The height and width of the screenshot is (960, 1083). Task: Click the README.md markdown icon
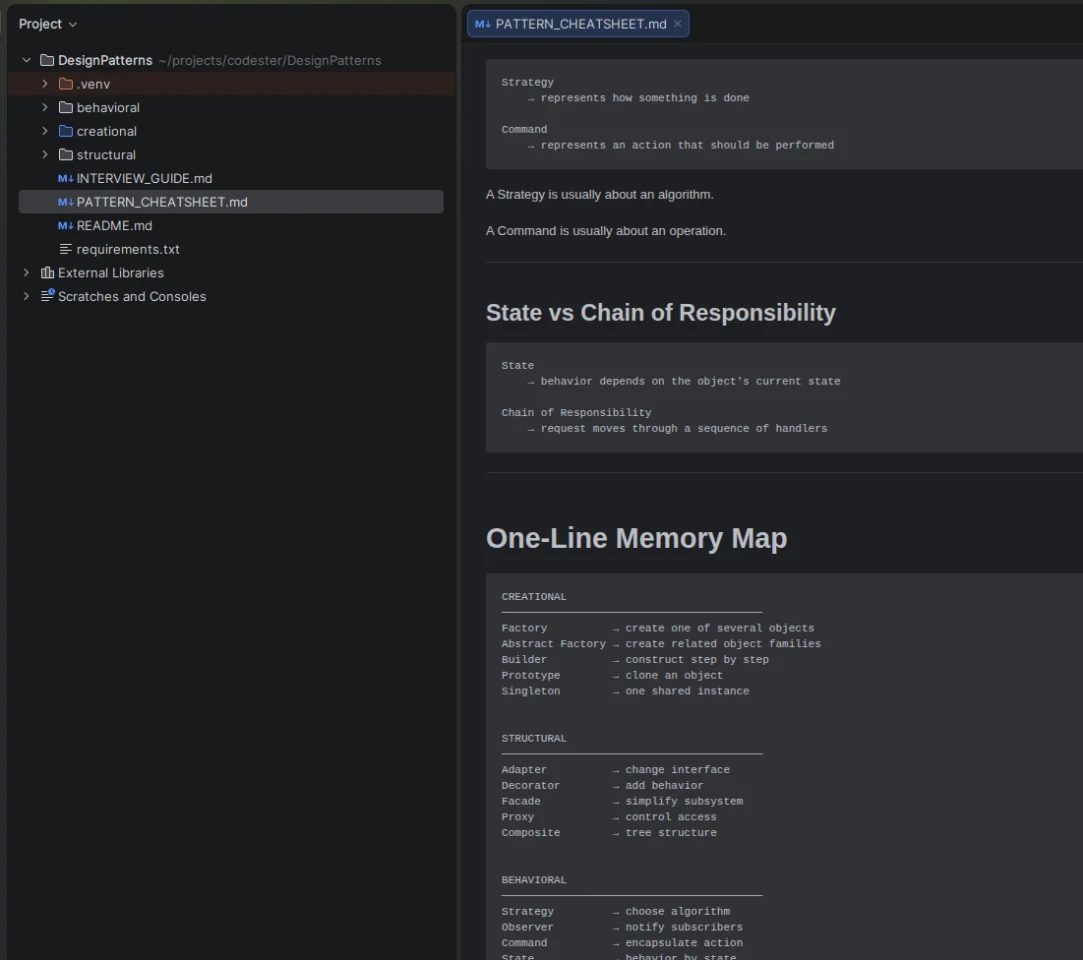[x=66, y=225]
